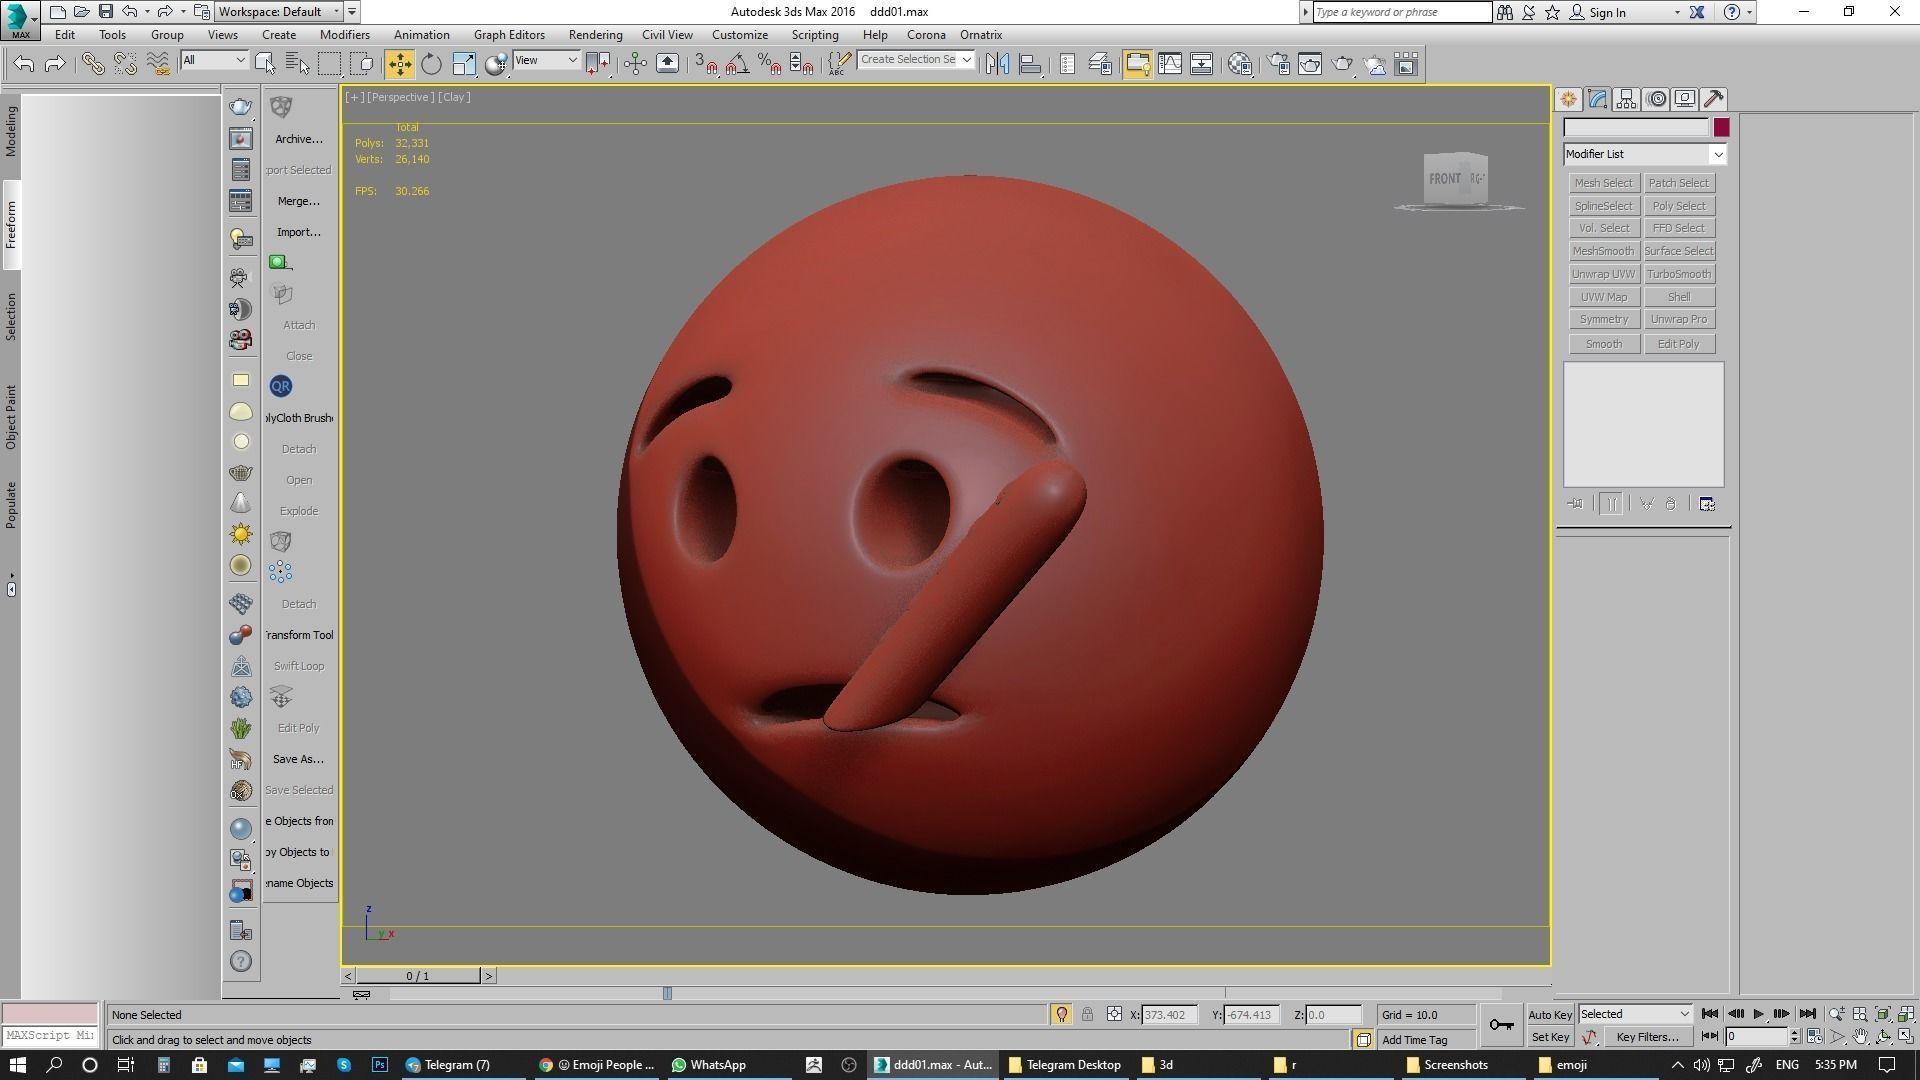The image size is (1920, 1080).
Task: Open the Manage Layers explorer
Action: [x=1100, y=64]
